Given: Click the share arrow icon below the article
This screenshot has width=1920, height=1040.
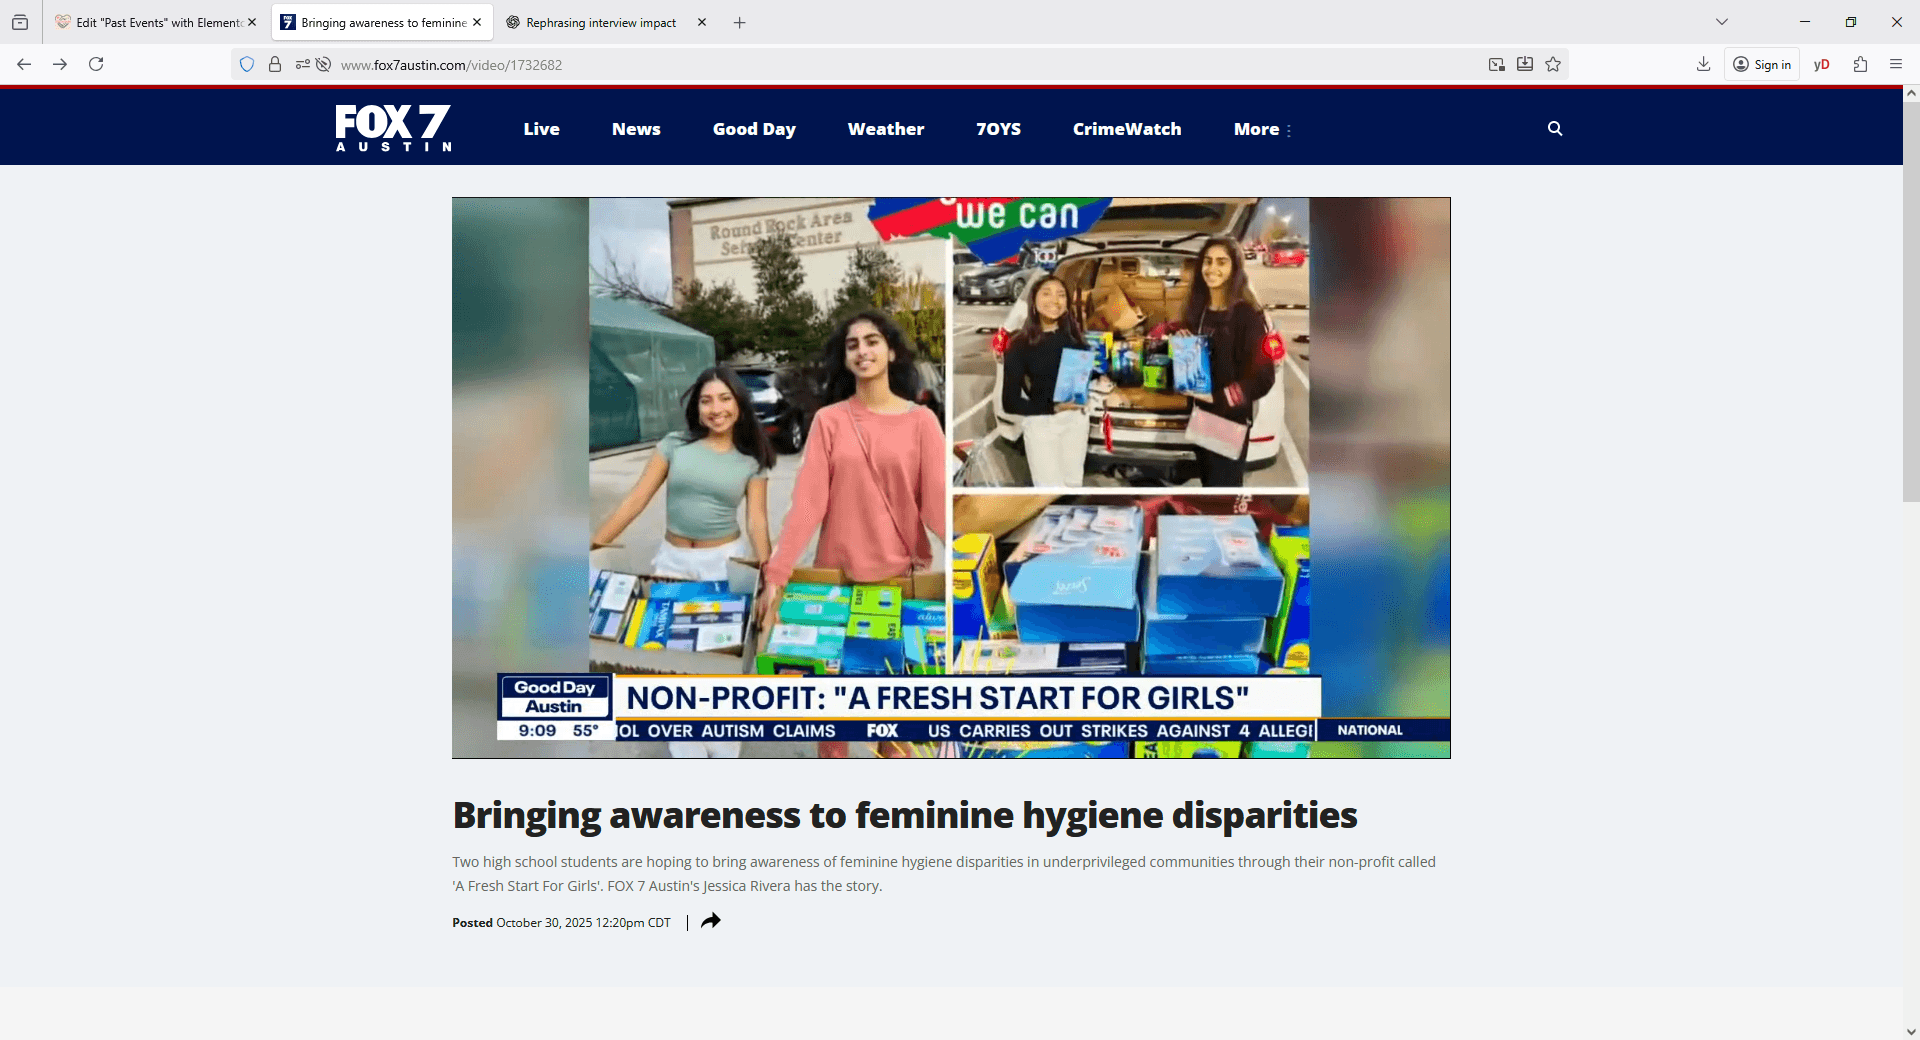Looking at the screenshot, I should (710, 921).
